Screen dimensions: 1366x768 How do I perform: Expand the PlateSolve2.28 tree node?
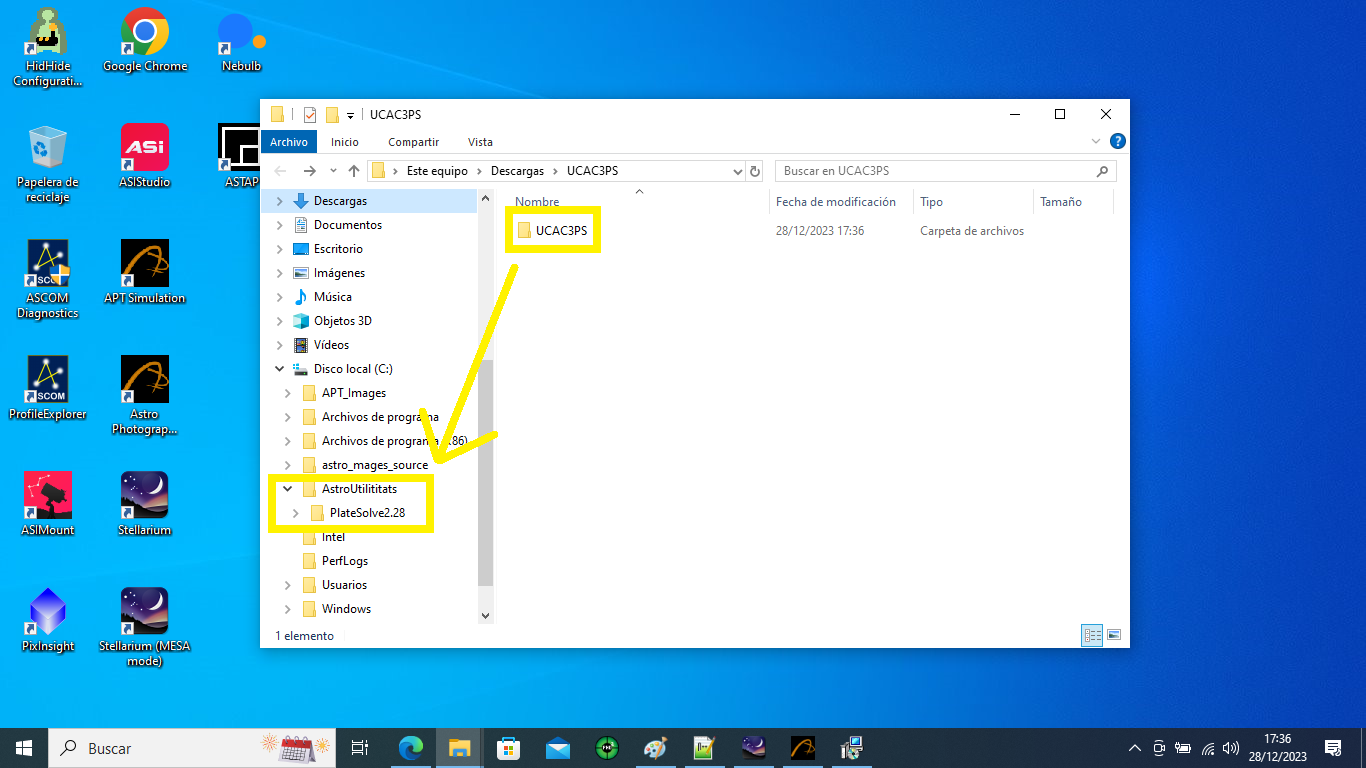(x=295, y=513)
